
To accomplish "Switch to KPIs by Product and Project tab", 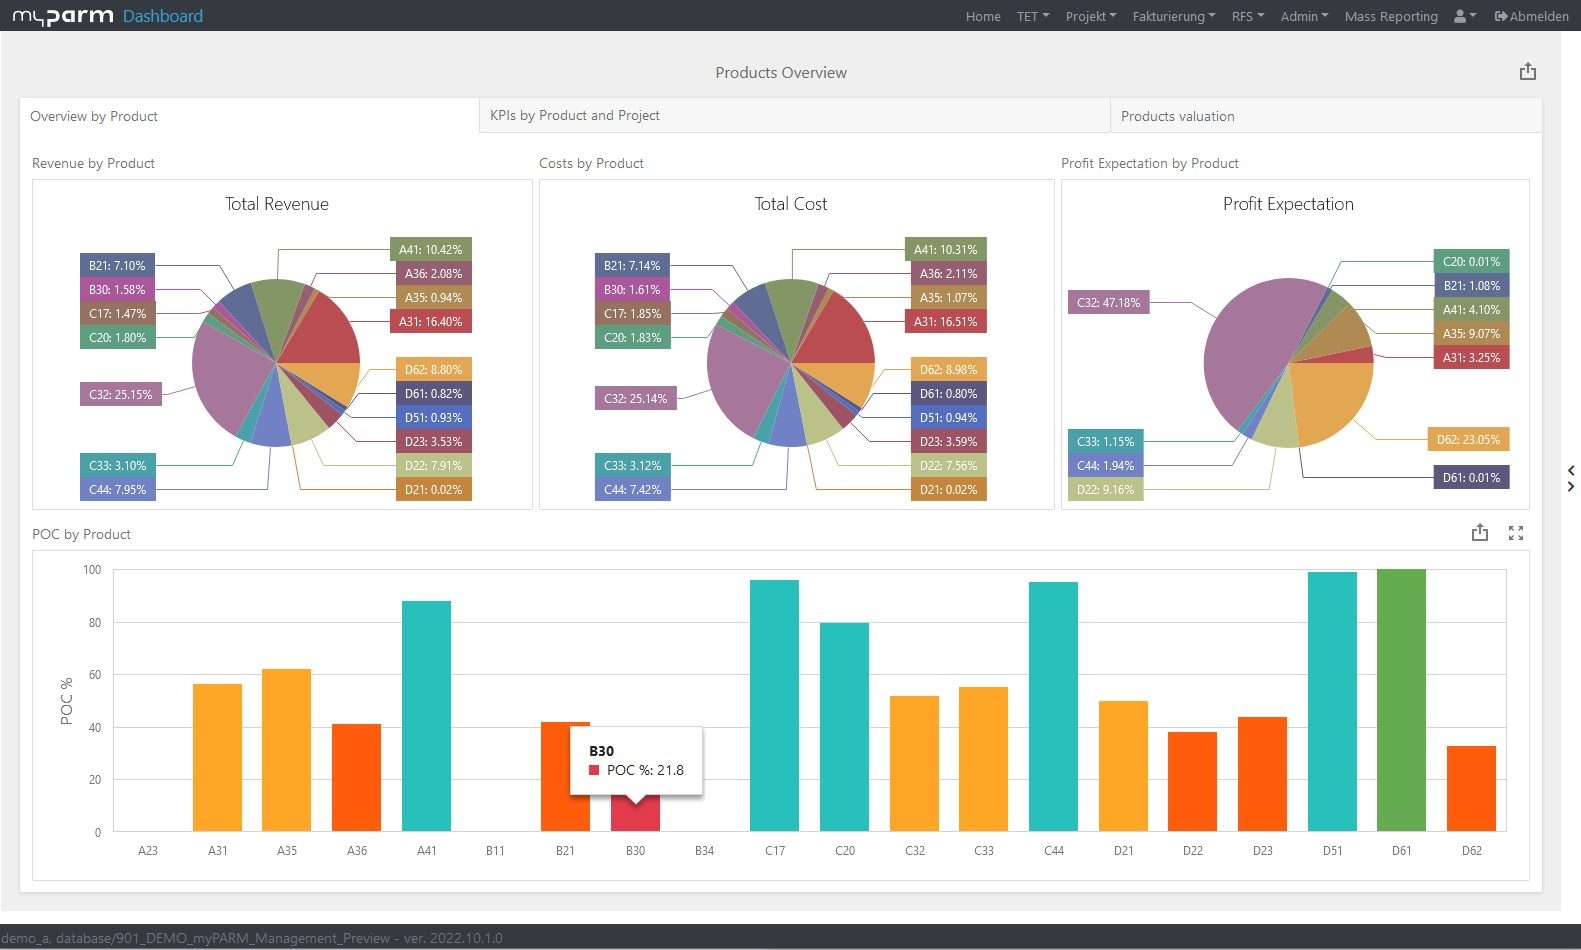I will tap(574, 115).
